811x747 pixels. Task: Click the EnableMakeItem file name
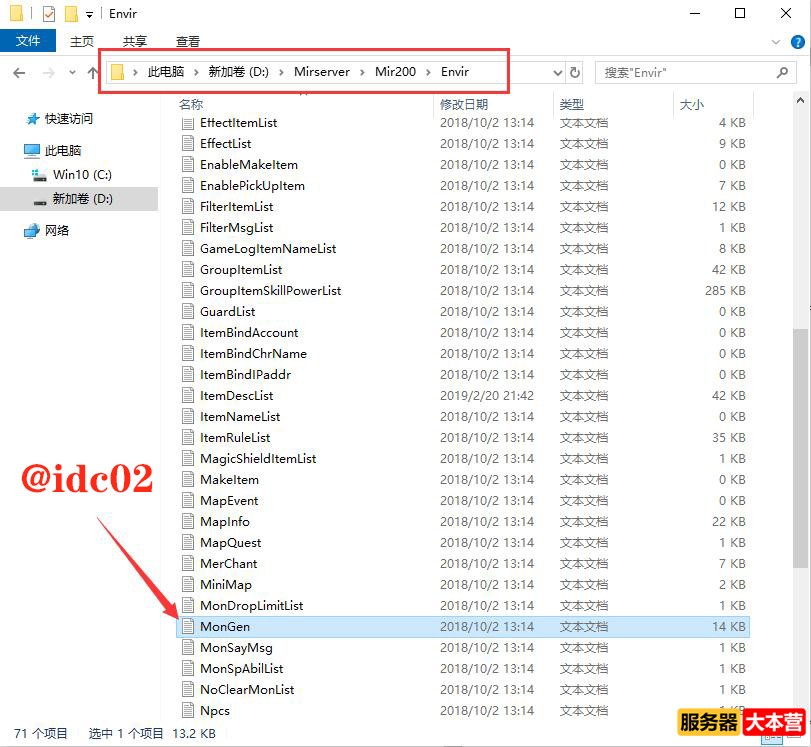[249, 165]
